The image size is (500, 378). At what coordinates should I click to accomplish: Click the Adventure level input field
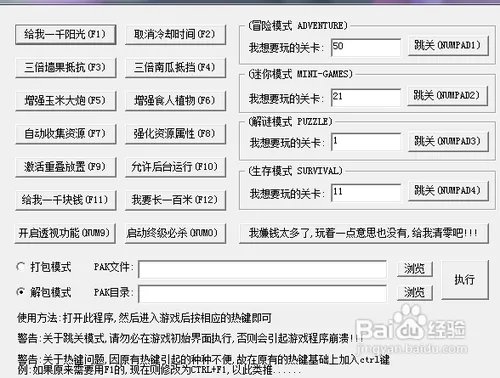[x=366, y=47]
